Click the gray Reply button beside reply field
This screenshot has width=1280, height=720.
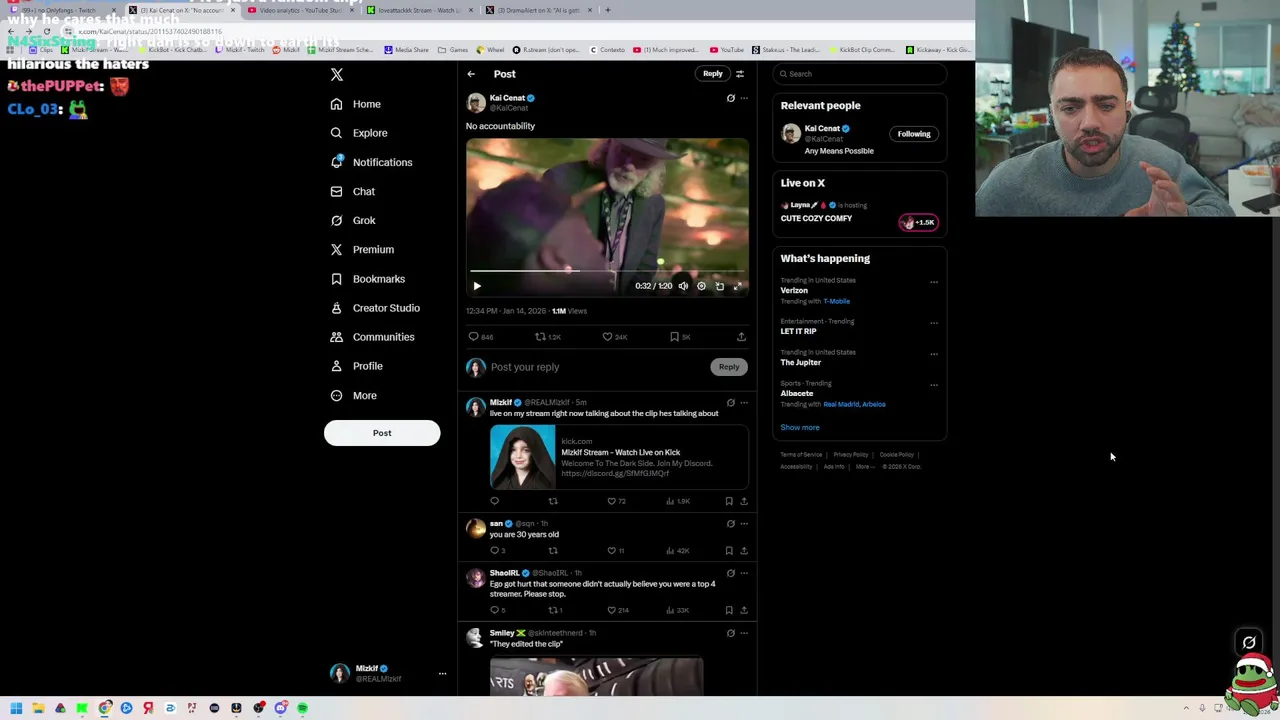click(729, 367)
